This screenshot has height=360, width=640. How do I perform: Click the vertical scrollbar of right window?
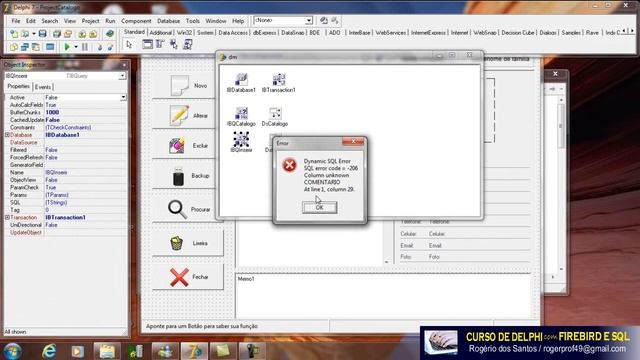click(562, 184)
